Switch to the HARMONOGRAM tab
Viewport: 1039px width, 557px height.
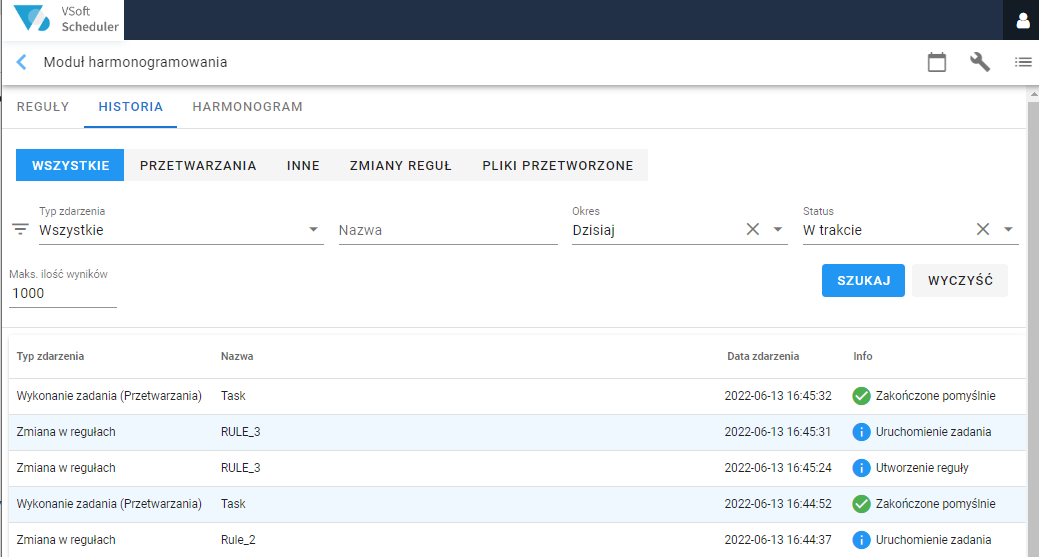pyautogui.click(x=247, y=107)
